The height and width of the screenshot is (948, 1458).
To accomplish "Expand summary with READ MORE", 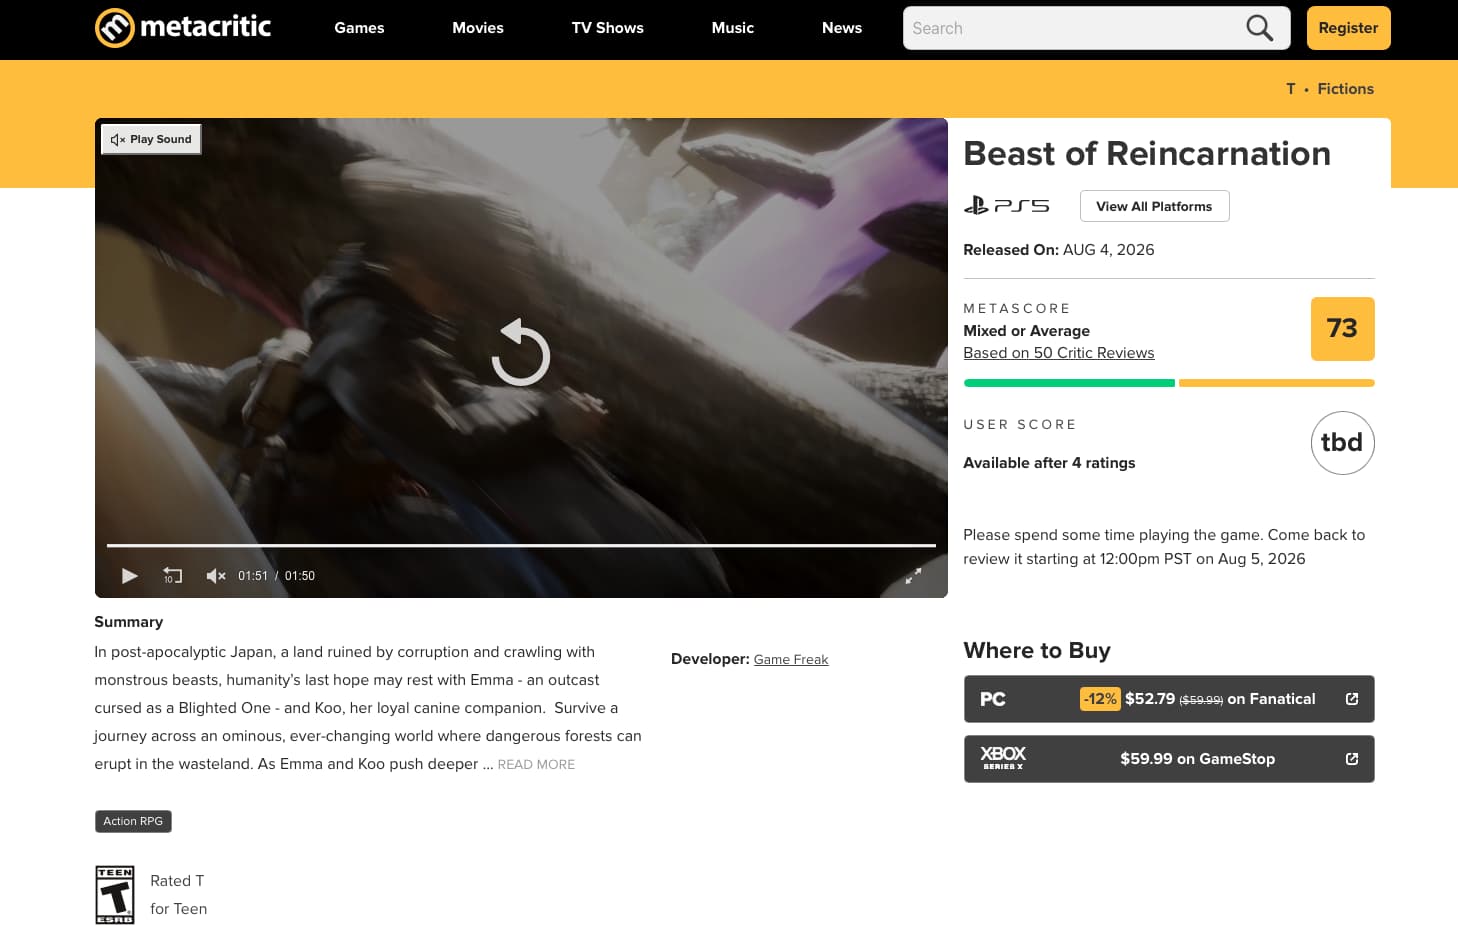I will tap(536, 765).
